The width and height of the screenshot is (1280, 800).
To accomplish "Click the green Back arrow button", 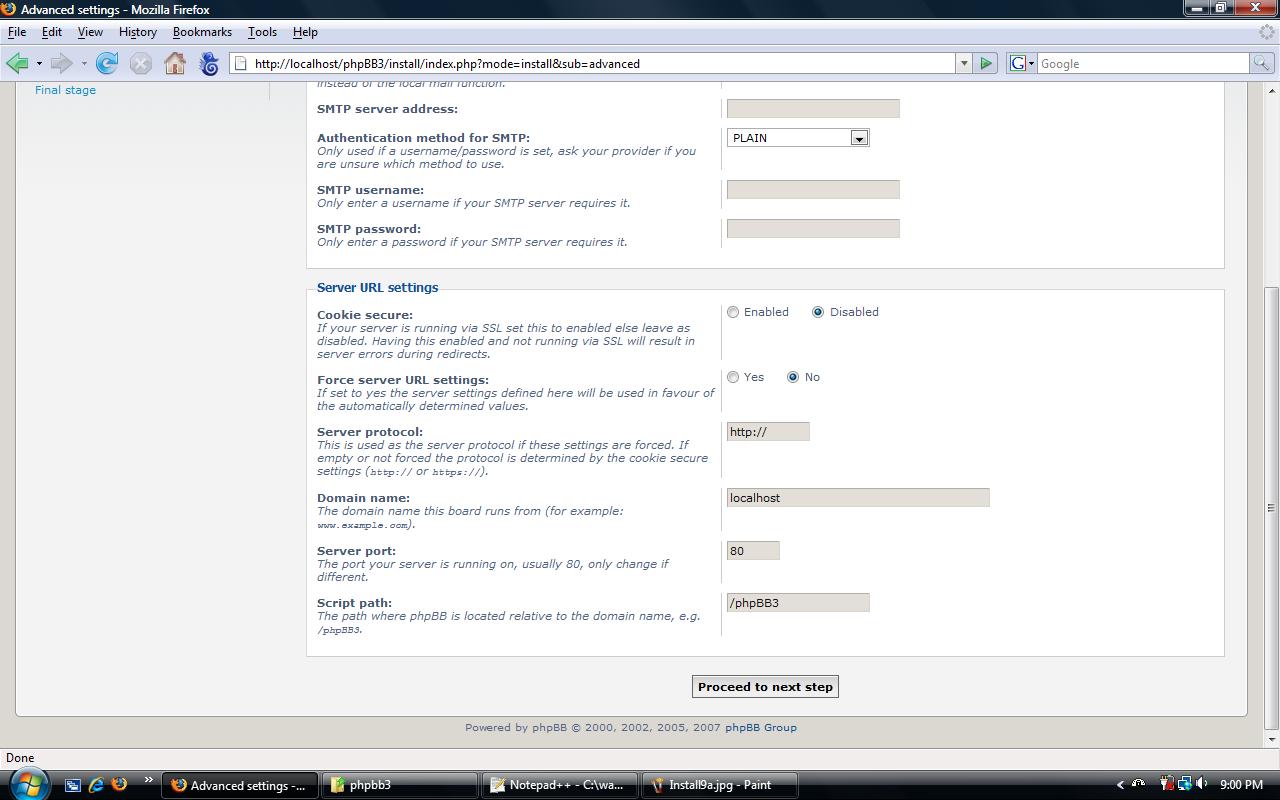I will click(x=17, y=64).
